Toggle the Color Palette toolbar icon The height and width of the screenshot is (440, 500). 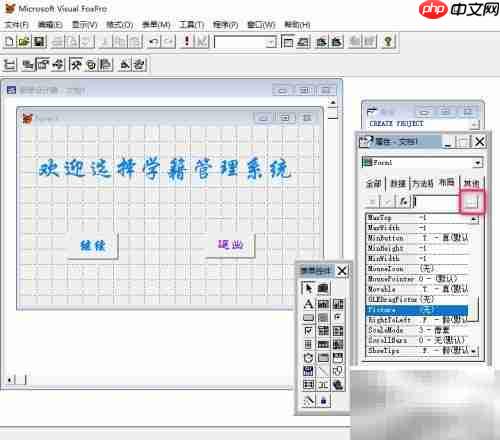91,65
